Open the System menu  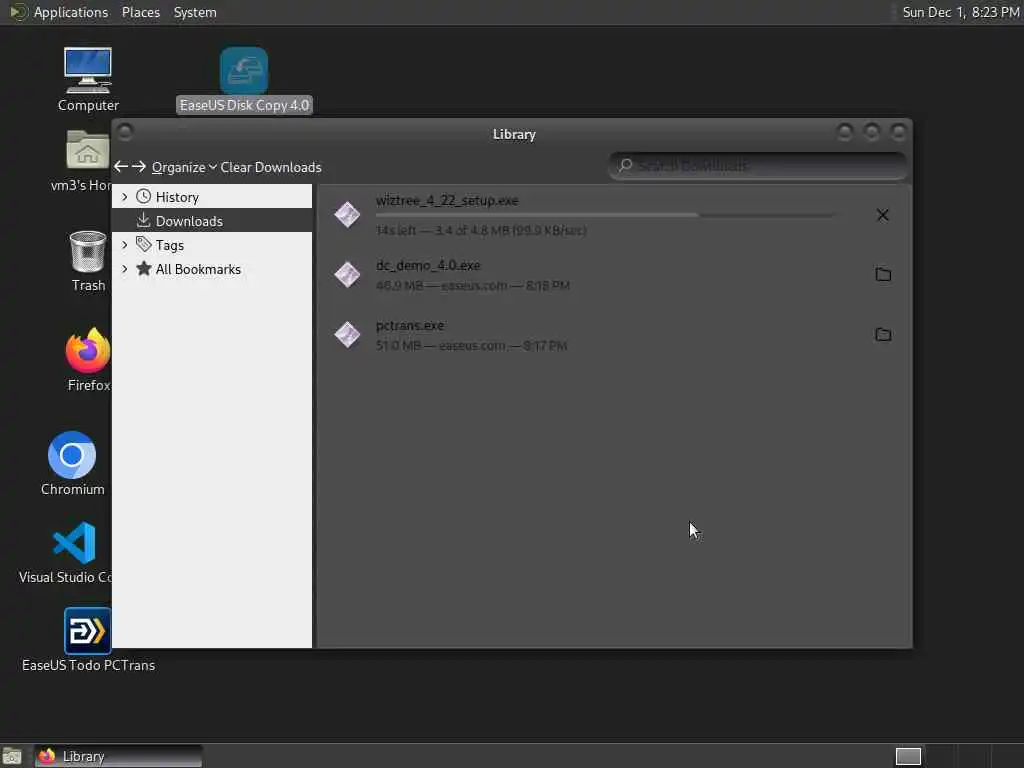point(195,12)
